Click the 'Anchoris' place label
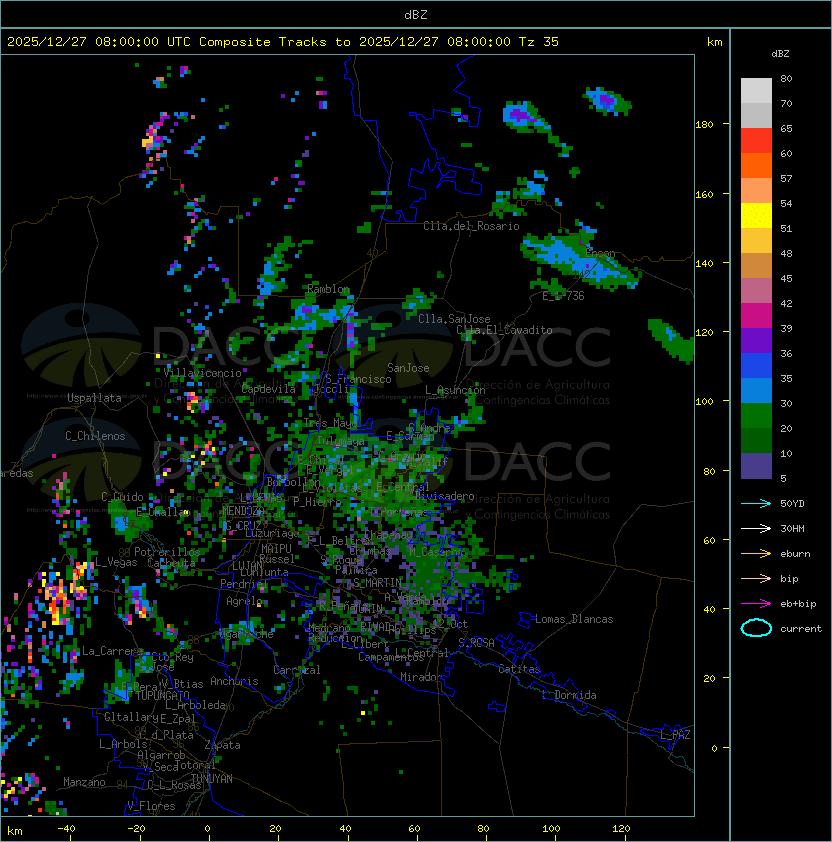This screenshot has width=832, height=842. (234, 681)
